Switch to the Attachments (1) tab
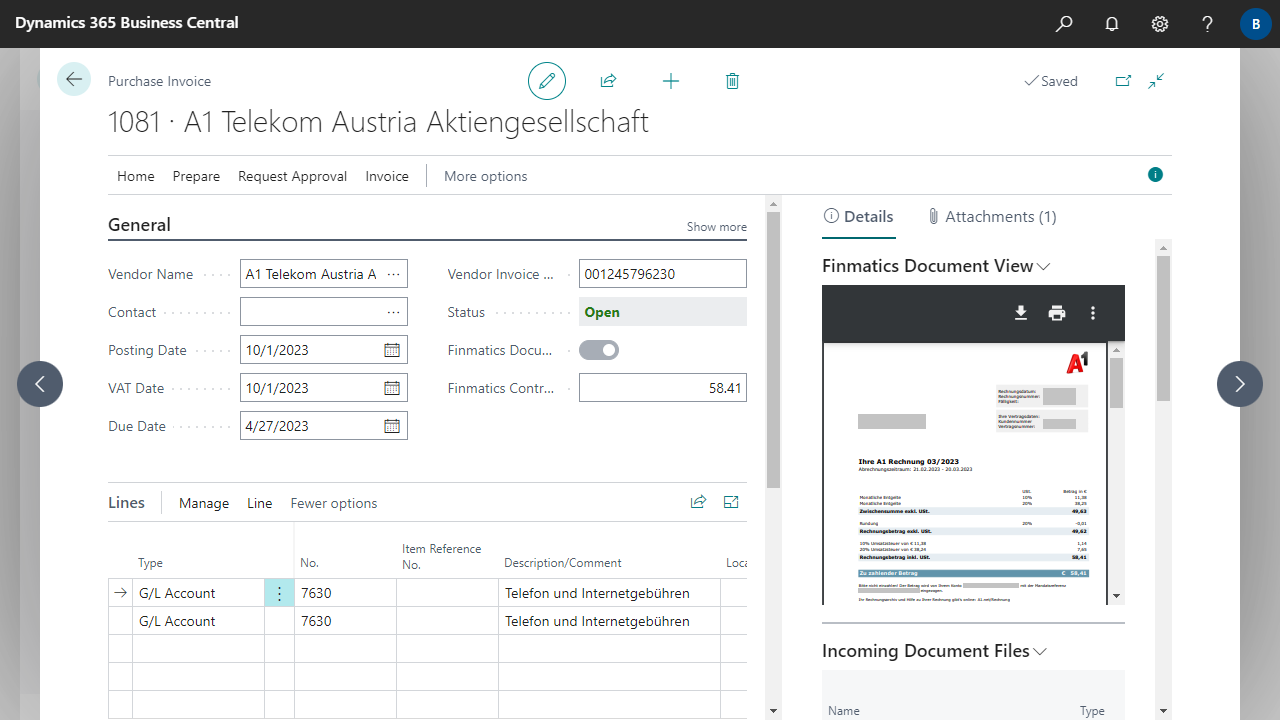 point(992,216)
